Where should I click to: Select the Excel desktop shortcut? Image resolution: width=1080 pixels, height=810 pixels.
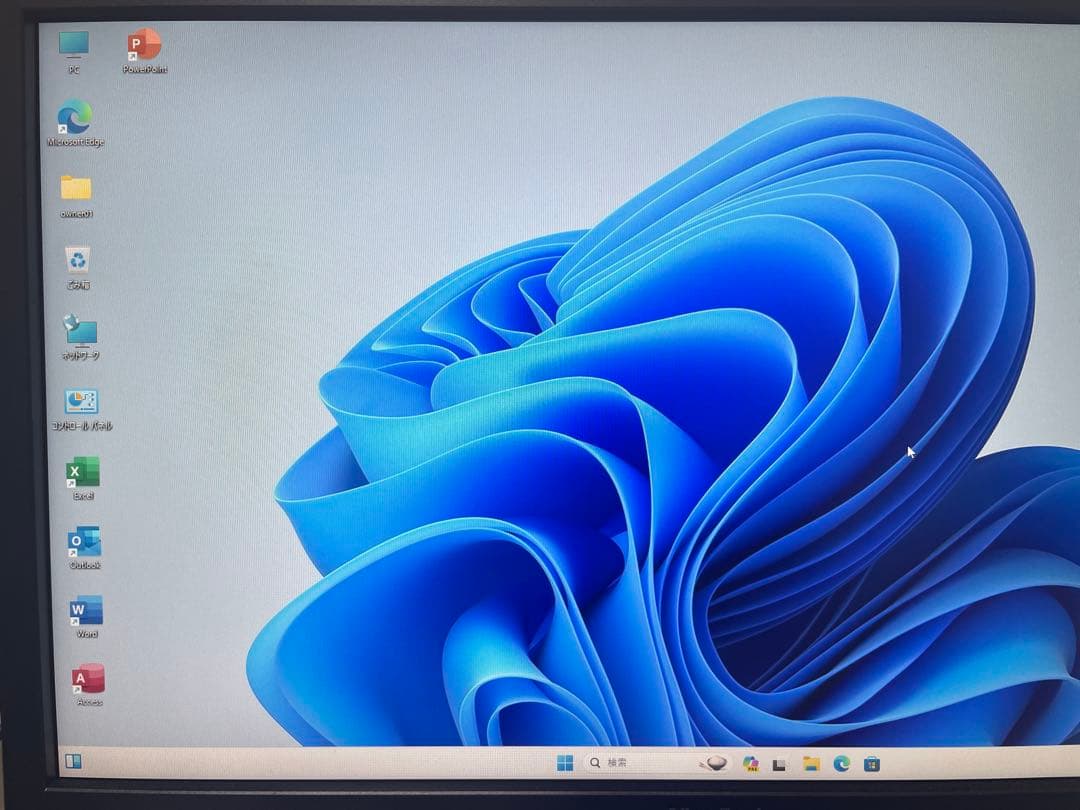click(83, 472)
